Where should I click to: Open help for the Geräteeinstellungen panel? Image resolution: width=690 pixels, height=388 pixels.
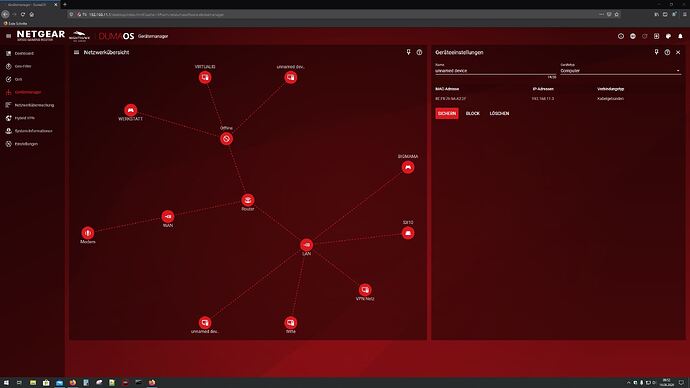click(667, 52)
